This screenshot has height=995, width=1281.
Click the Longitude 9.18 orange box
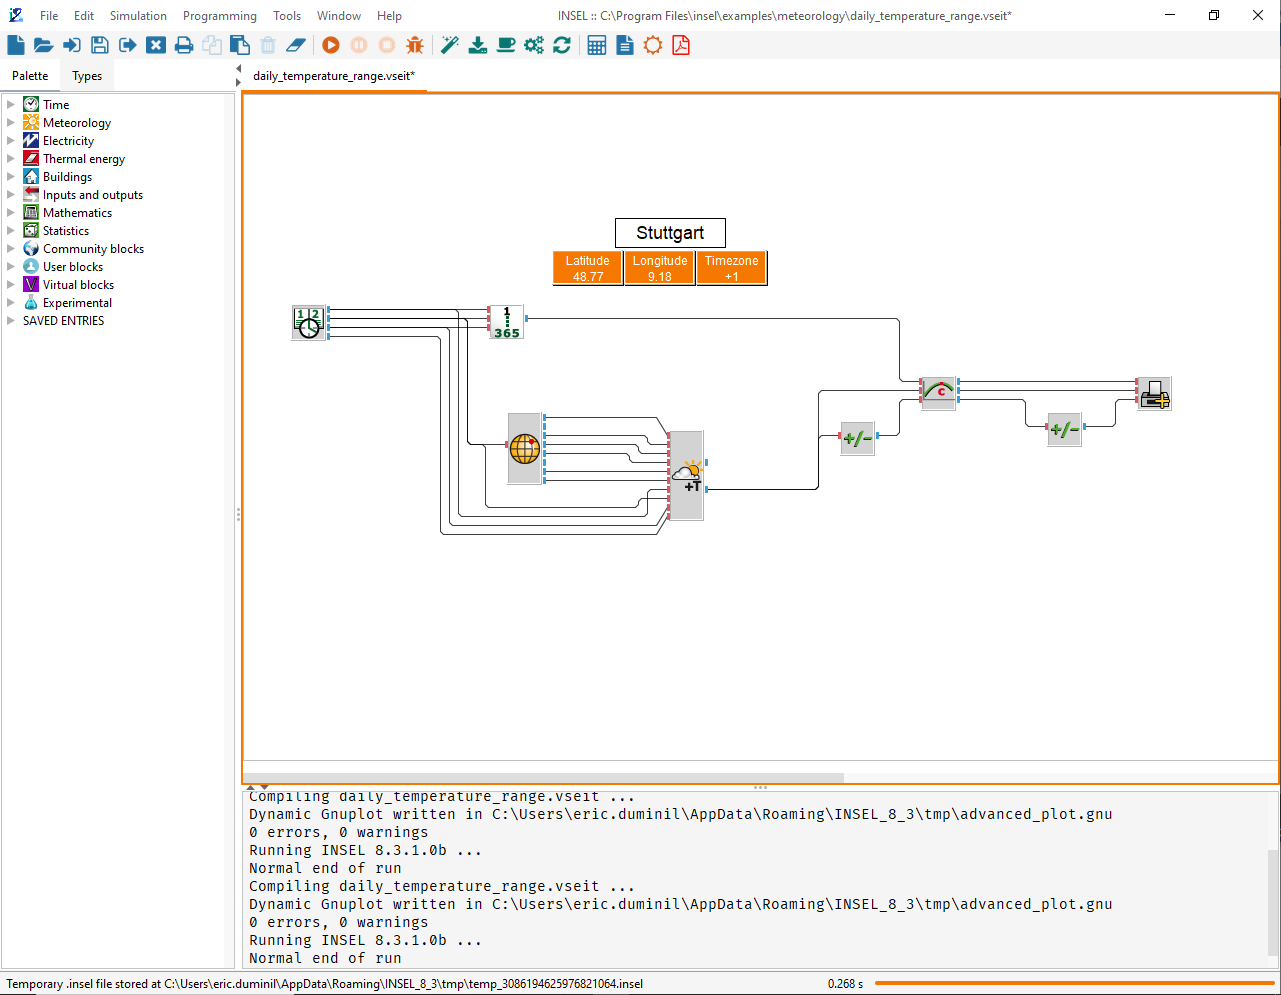660,268
